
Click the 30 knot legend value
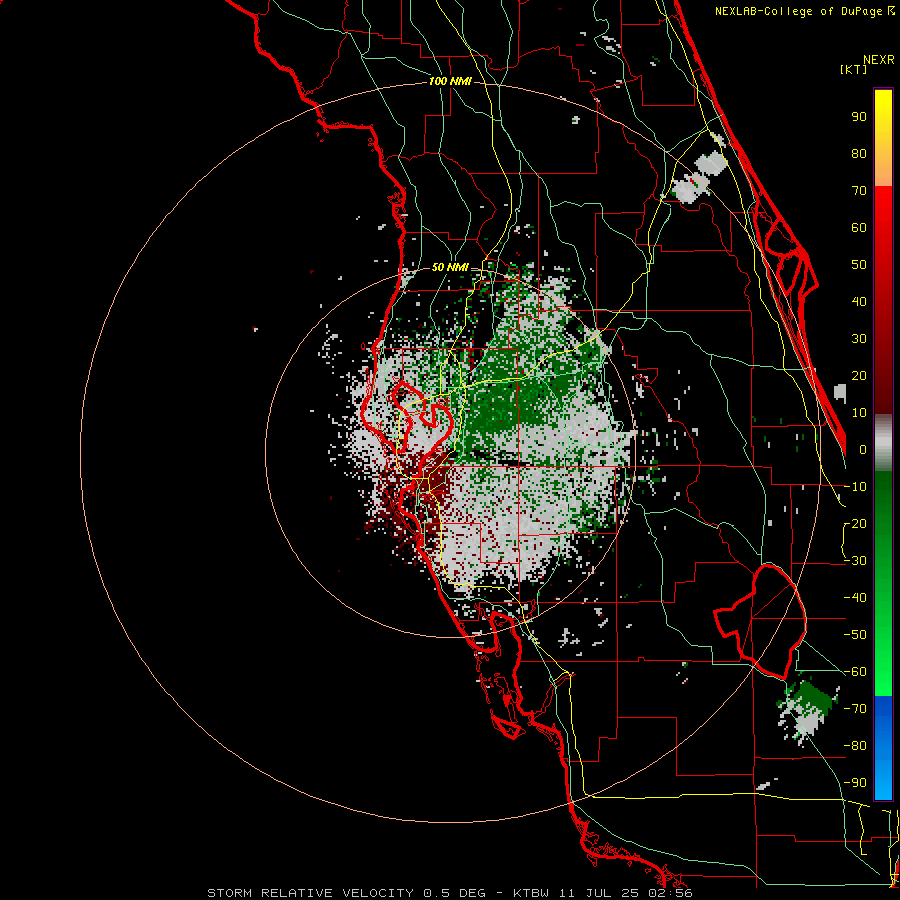pos(859,339)
